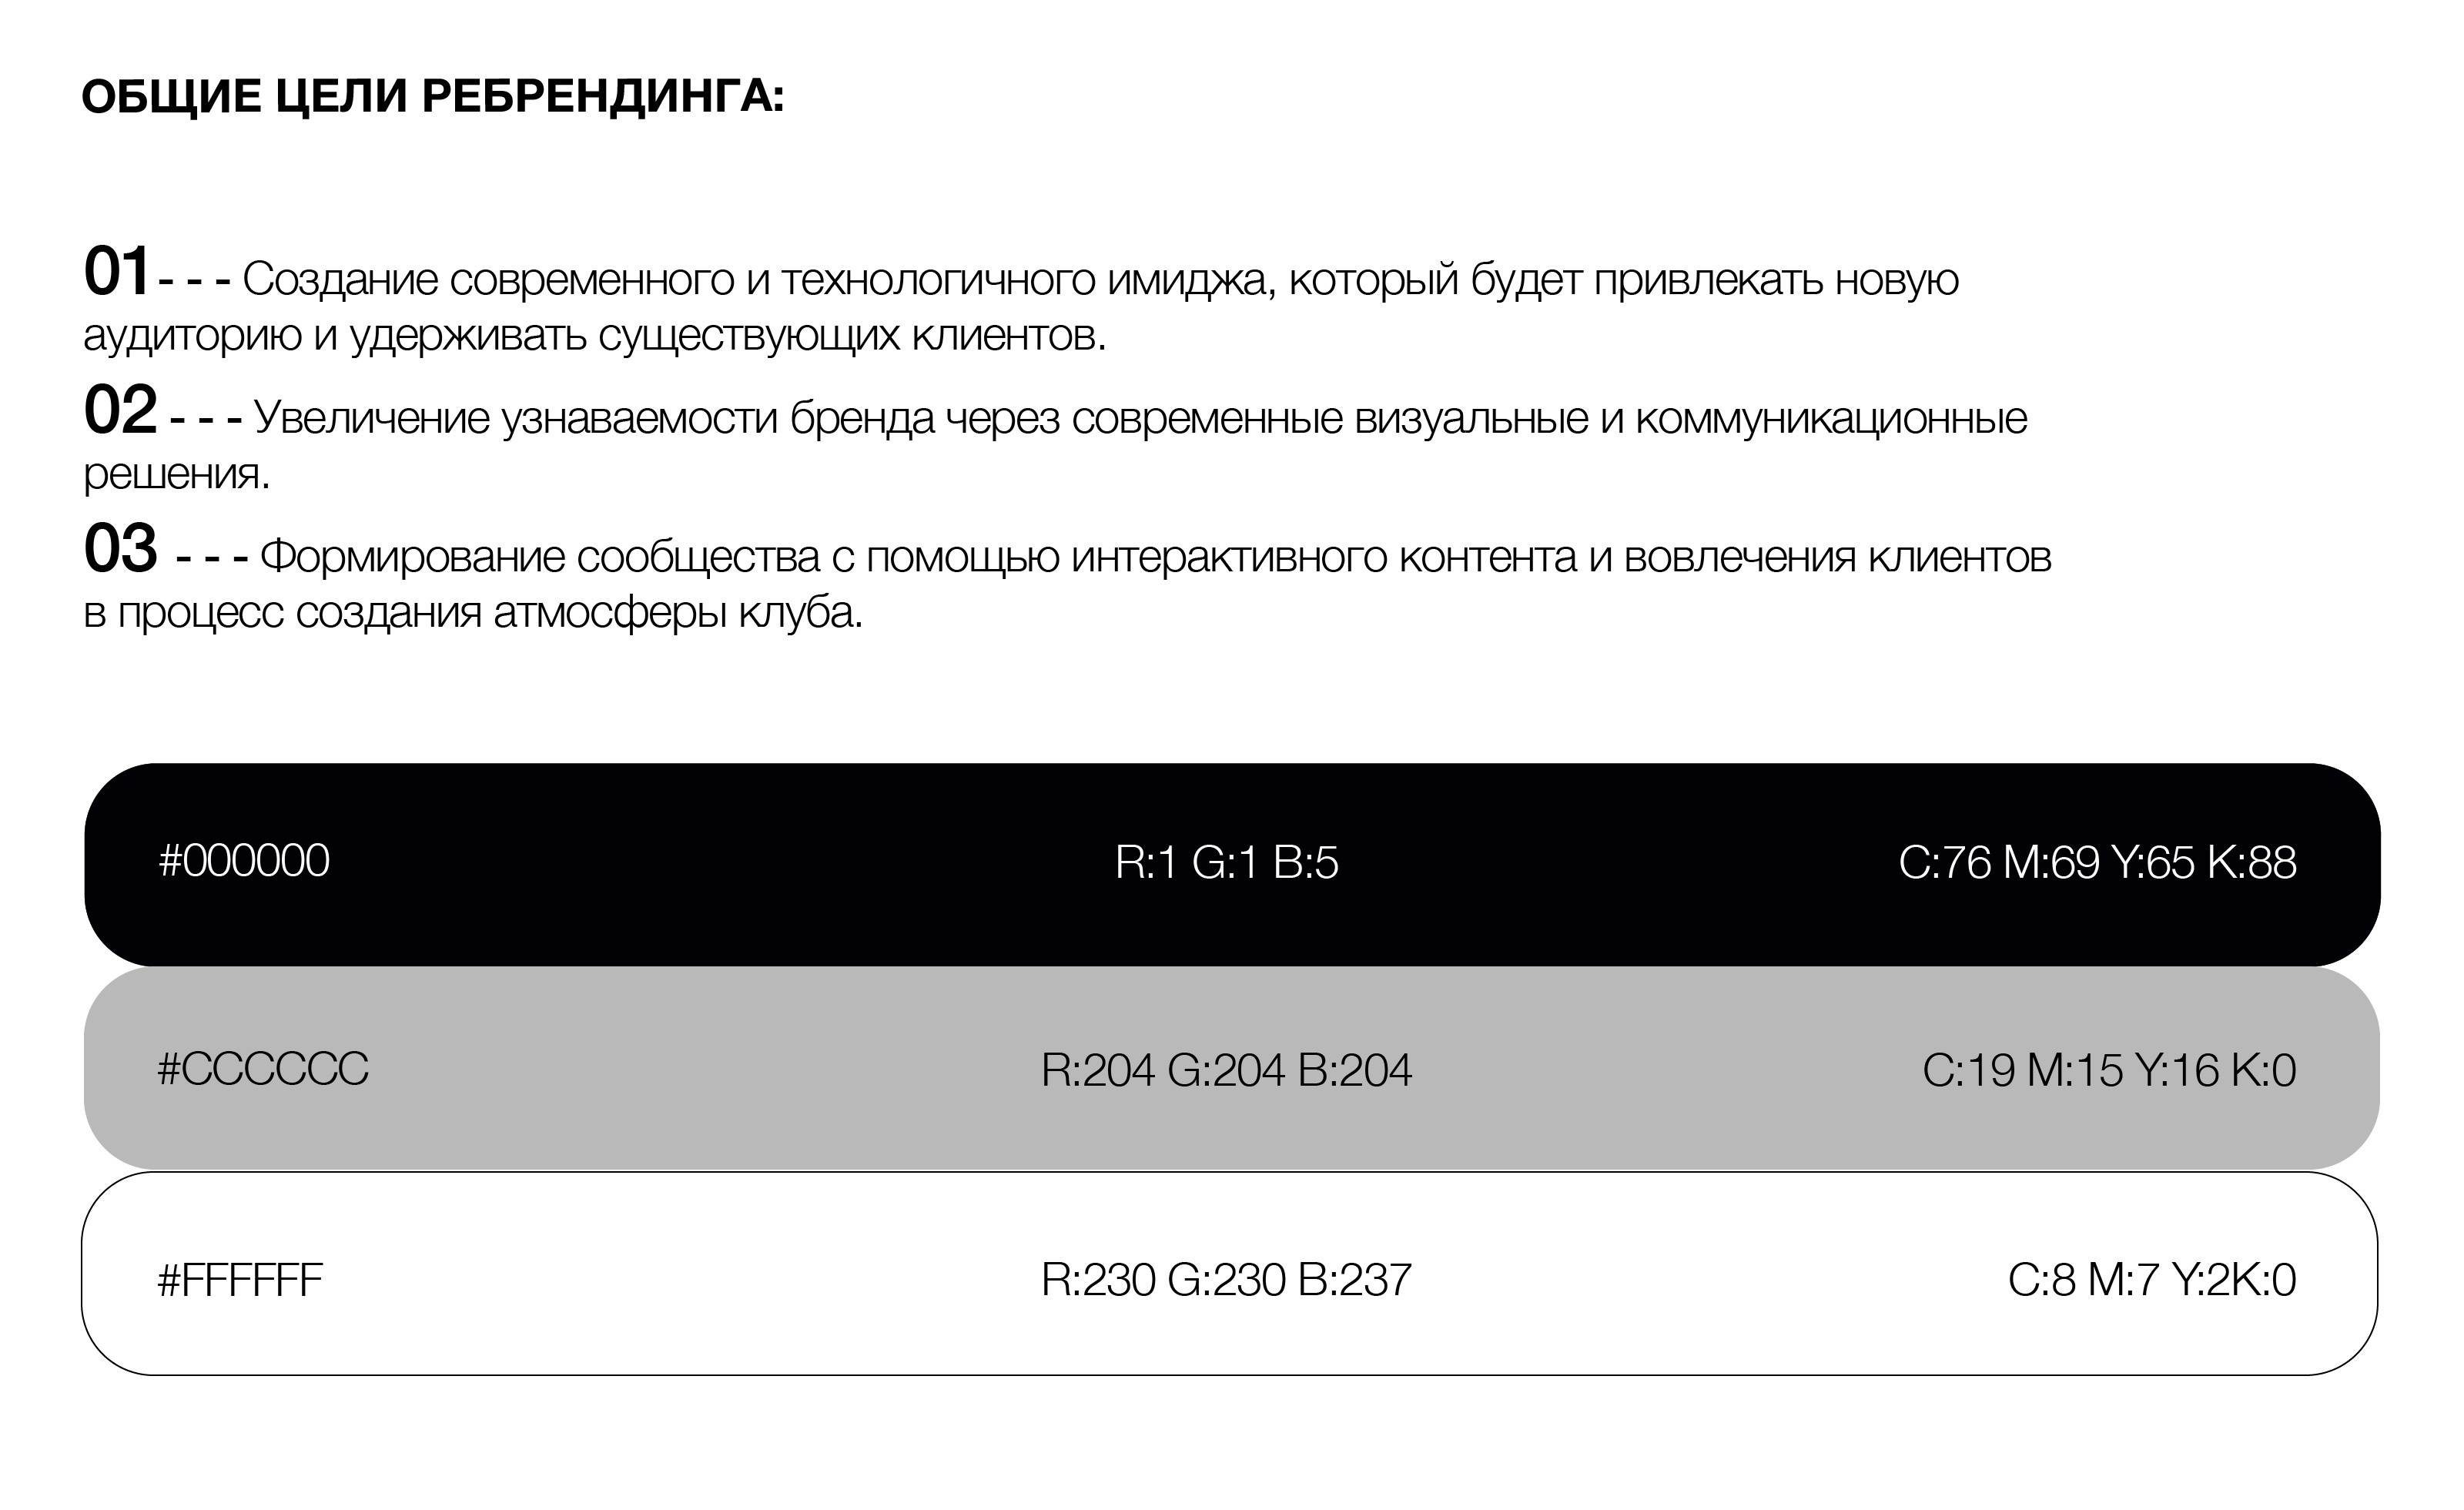2464x1510 pixels.
Task: Click the heading "ОБЩИЕ ЦЕЛИ РЕБРЕНДИНГА:"
Action: (432, 97)
